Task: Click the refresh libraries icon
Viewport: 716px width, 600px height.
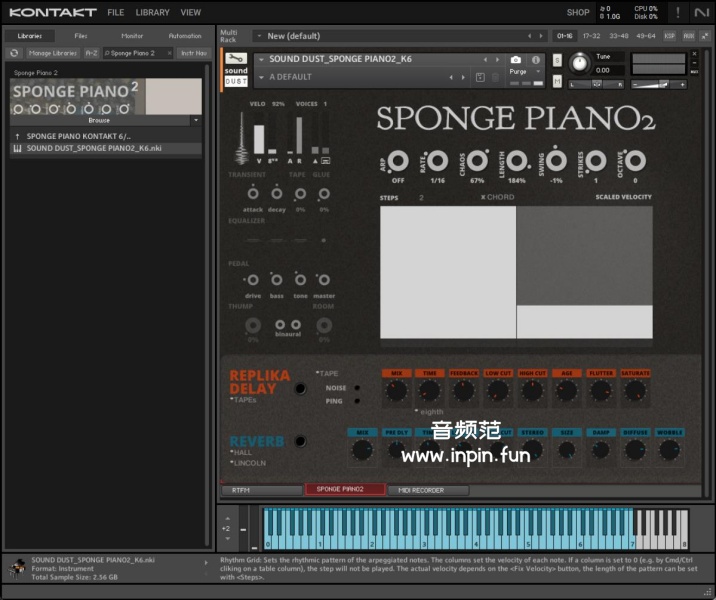Action: tap(14, 53)
